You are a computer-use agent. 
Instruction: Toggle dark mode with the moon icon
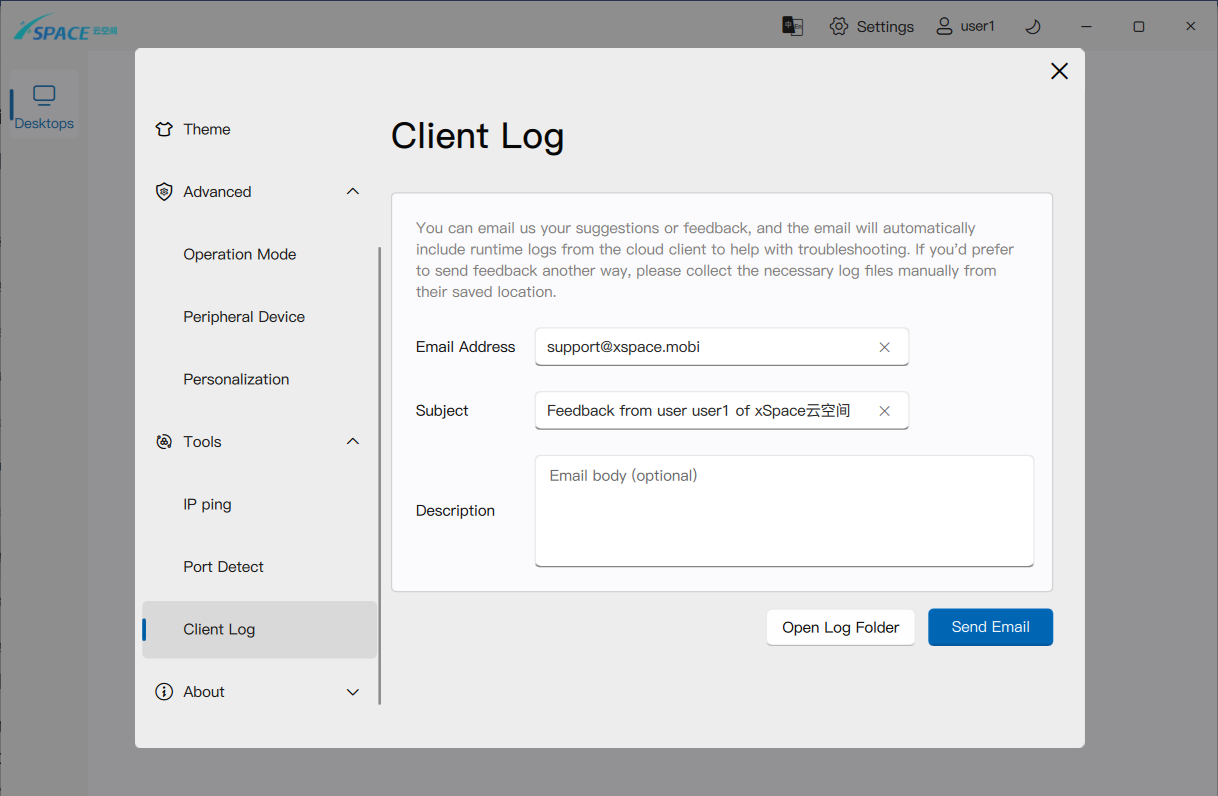point(1034,27)
